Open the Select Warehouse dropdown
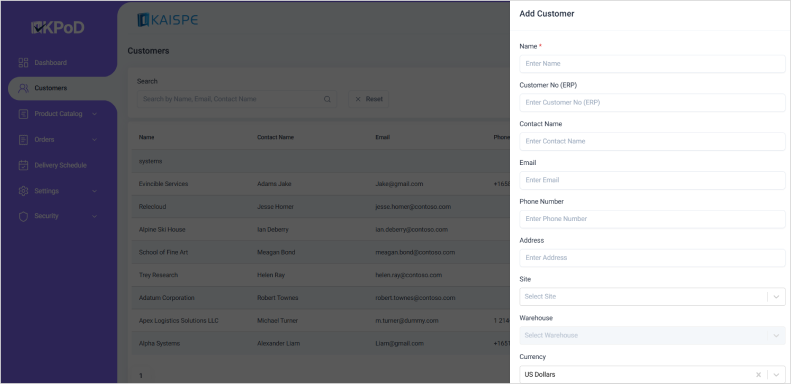 (652, 336)
